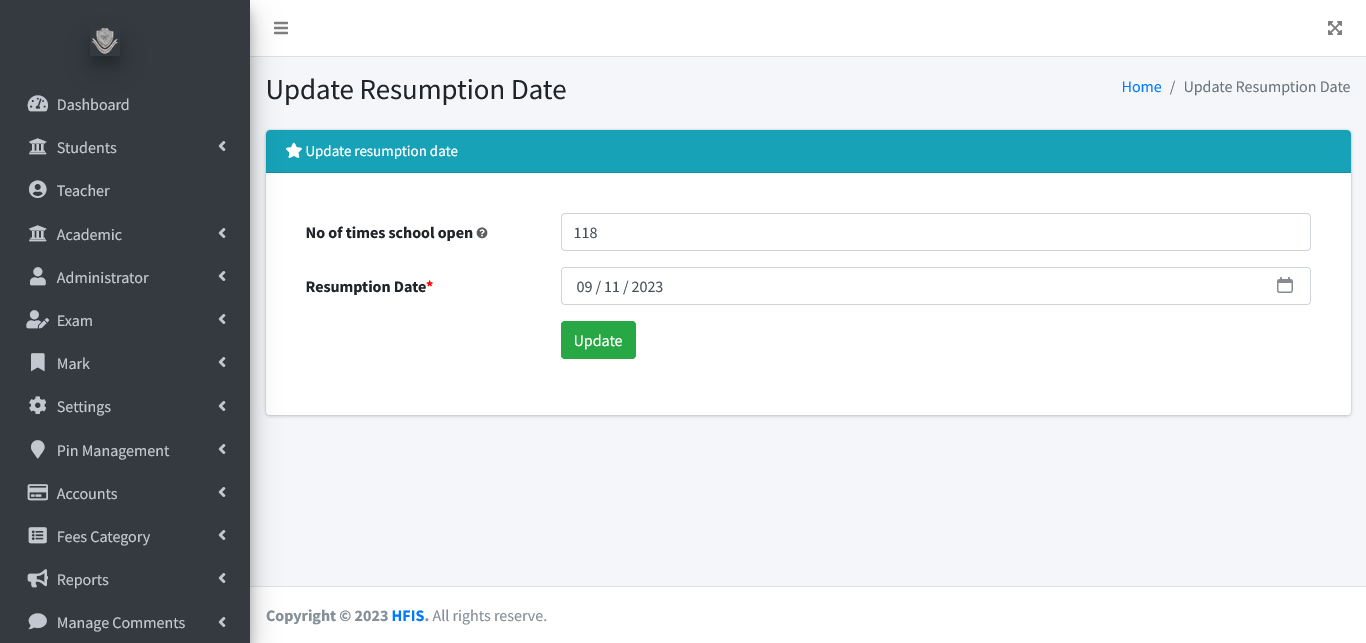The image size is (1366, 643).
Task: Click the school crest logo in sidebar
Action: click(x=105, y=41)
